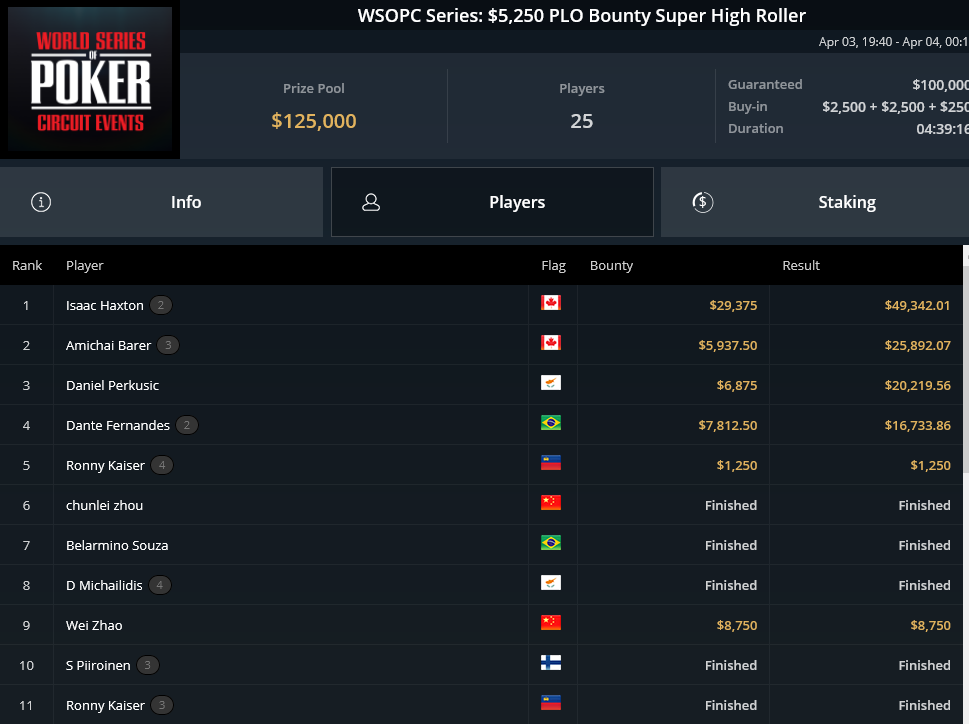Screen dimensions: 969x724
Task: Click the Cyprus flag beside Daniel Perkusic
Action: pos(551,383)
